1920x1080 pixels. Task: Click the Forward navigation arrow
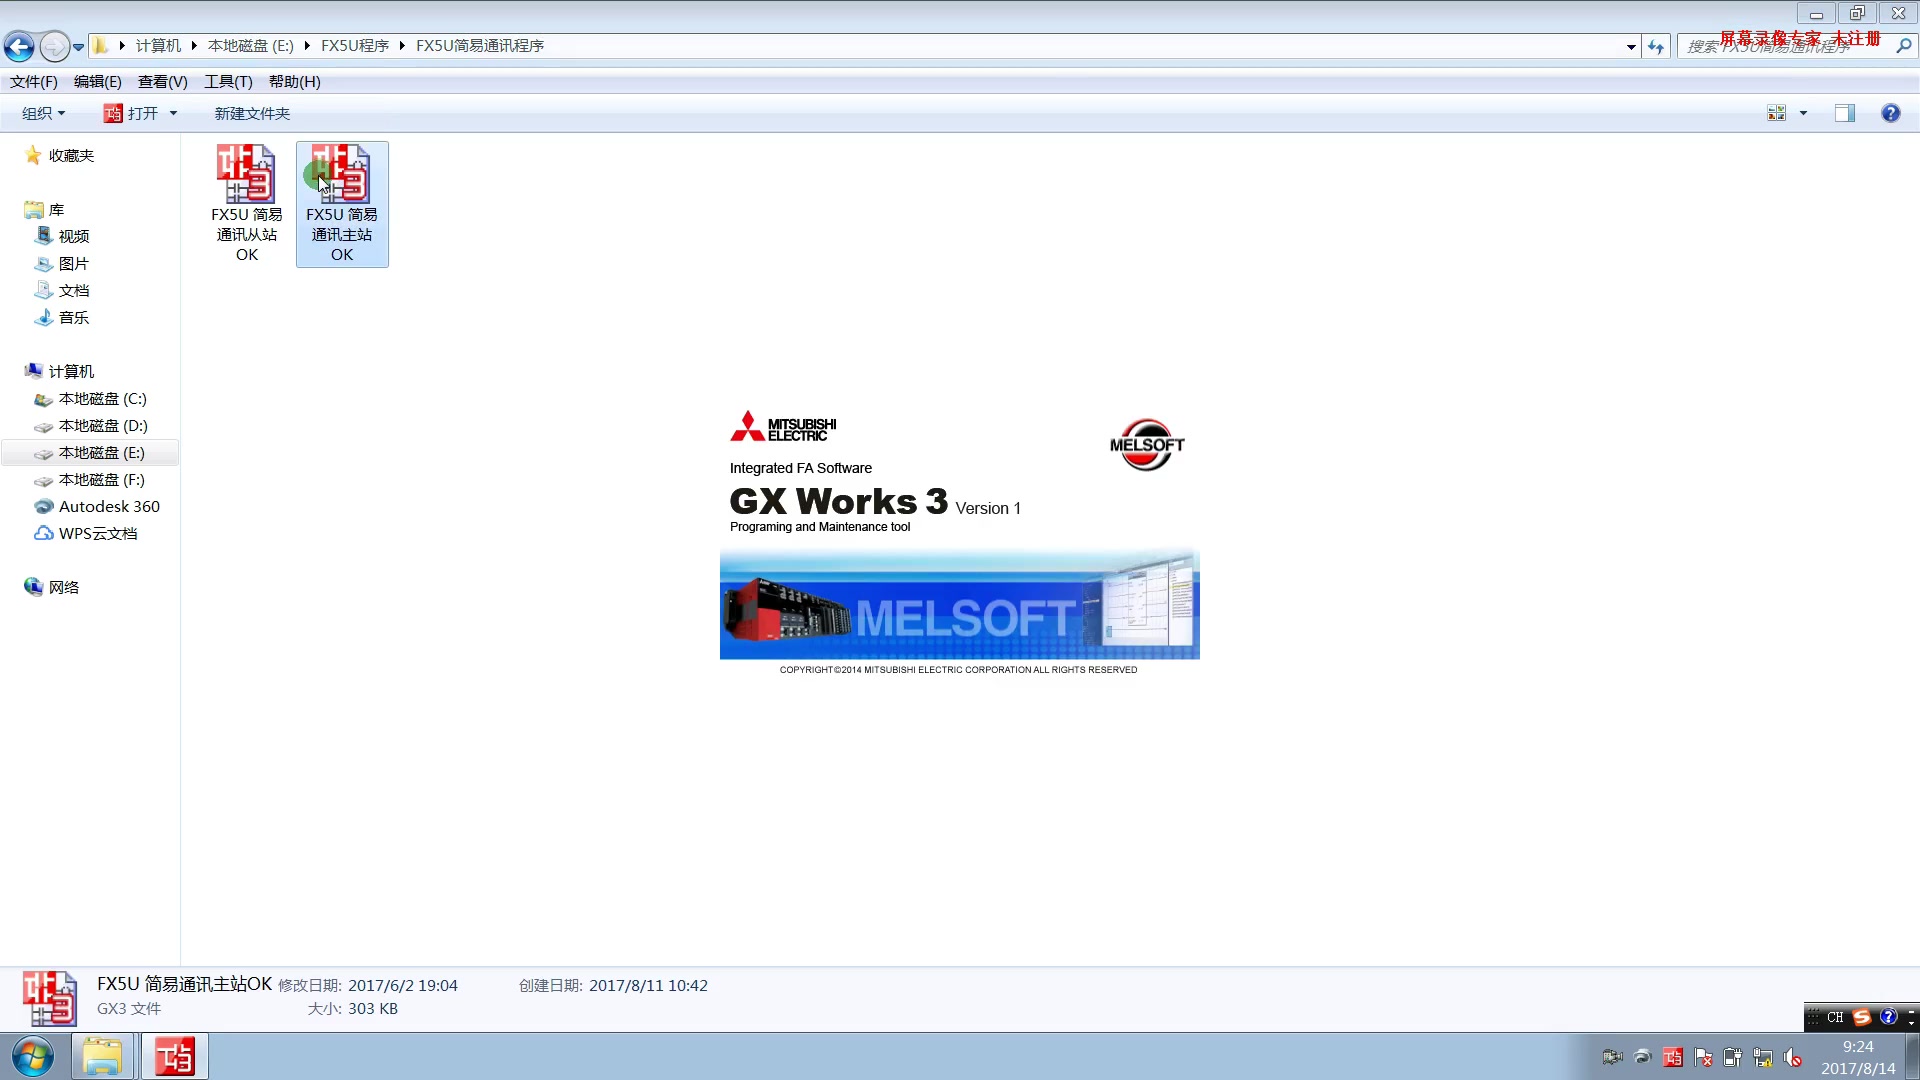tap(54, 46)
